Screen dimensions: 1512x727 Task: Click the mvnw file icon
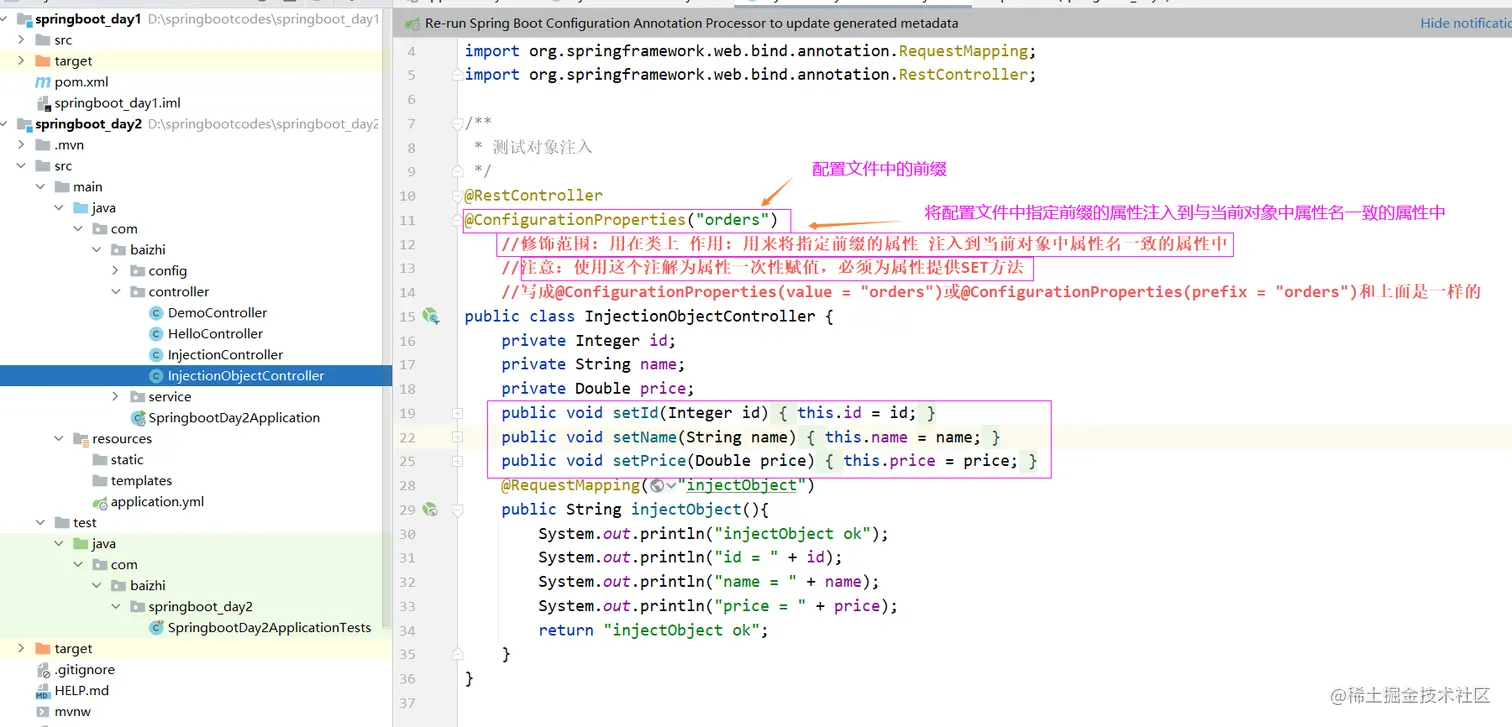[x=43, y=712]
